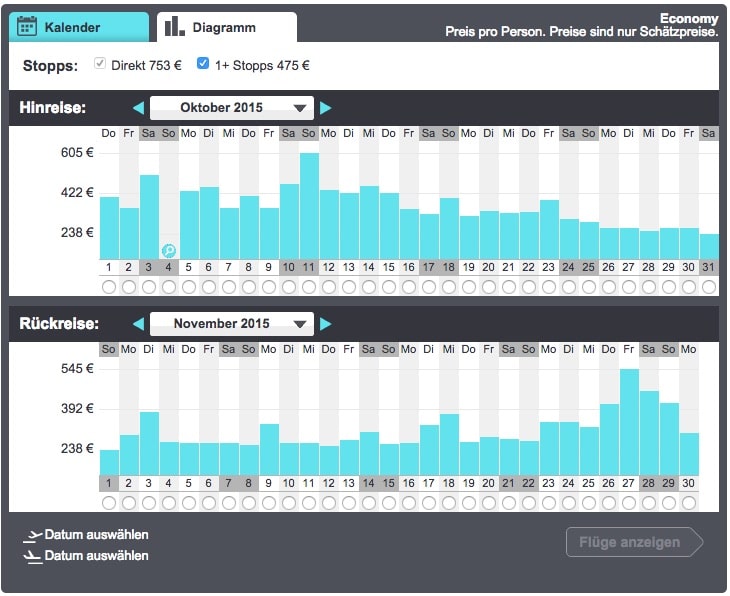Uncheck the 1+ Stopps 475 € checkbox
The image size is (730, 596).
coord(203,65)
